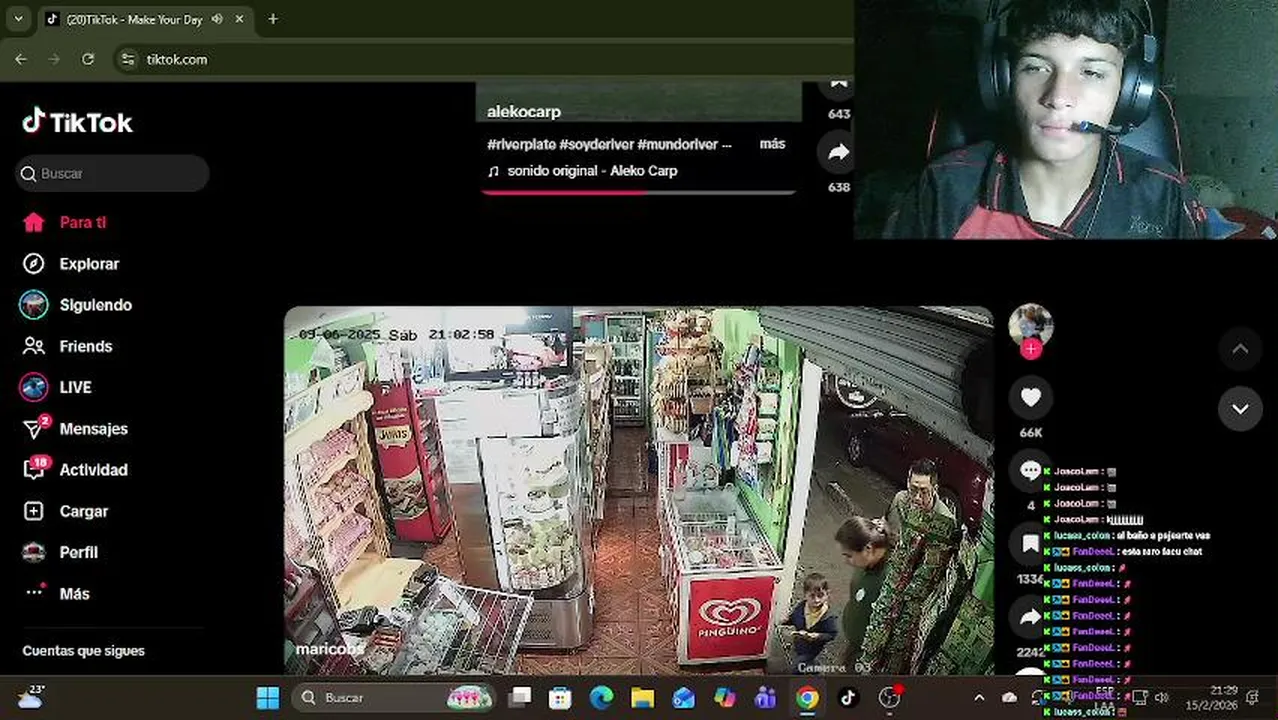Image resolution: width=1278 pixels, height=720 pixels.
Task: Go forward in the browser
Action: pos(54,59)
